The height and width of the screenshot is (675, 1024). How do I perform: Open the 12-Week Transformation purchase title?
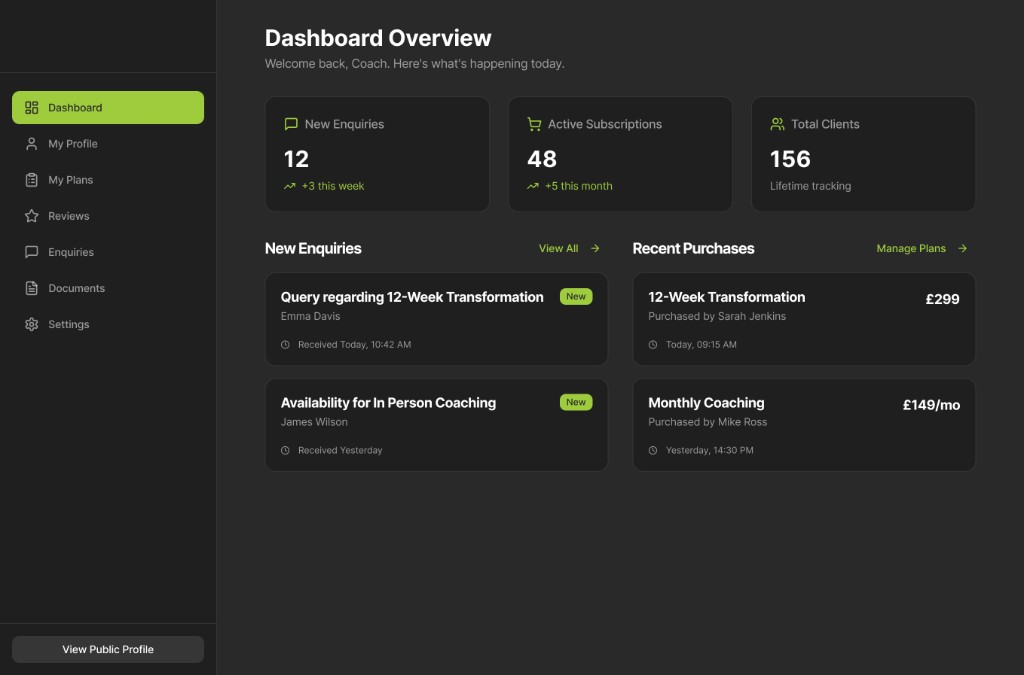tap(726, 297)
